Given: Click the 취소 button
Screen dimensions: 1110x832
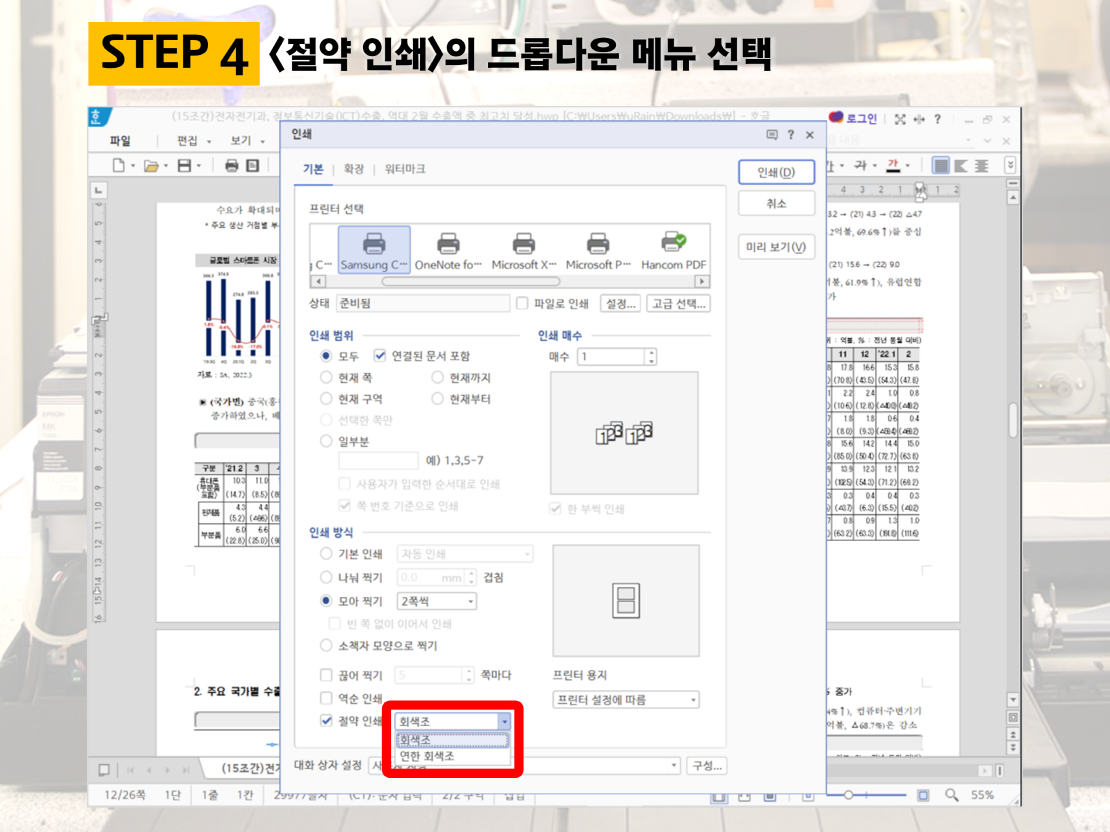Looking at the screenshot, I should 776,203.
